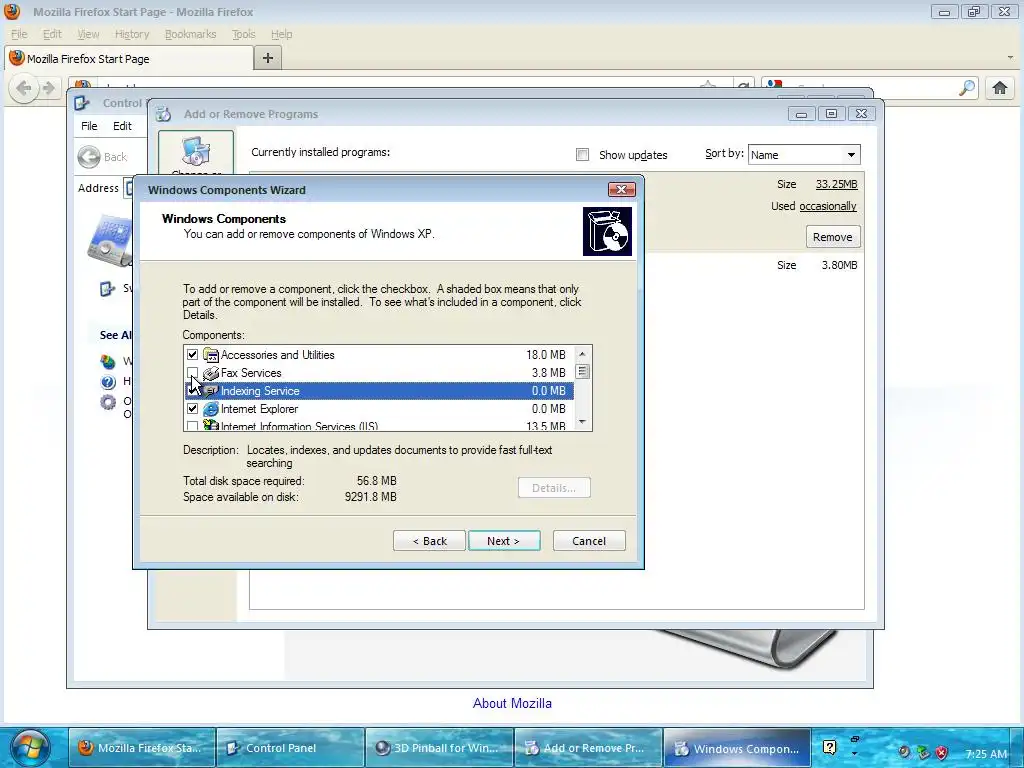Open Control Panel Edit menu

pos(122,126)
